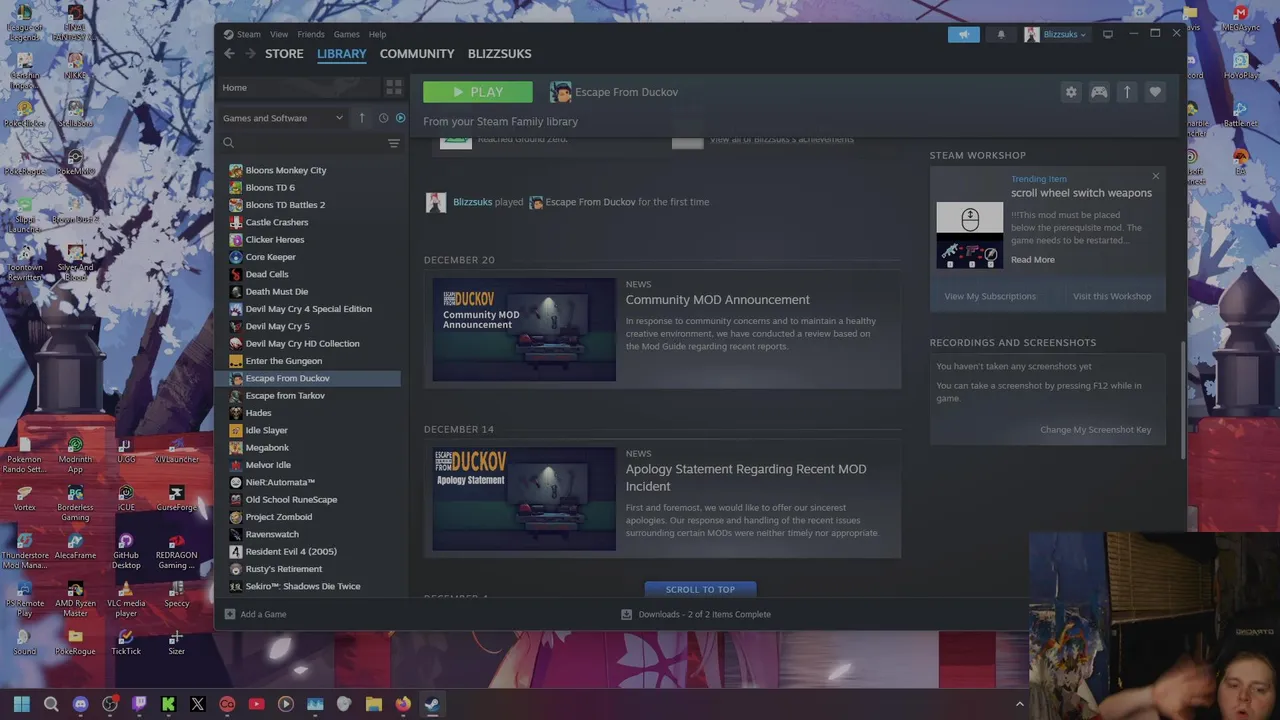Click the library search field

pos(303,143)
